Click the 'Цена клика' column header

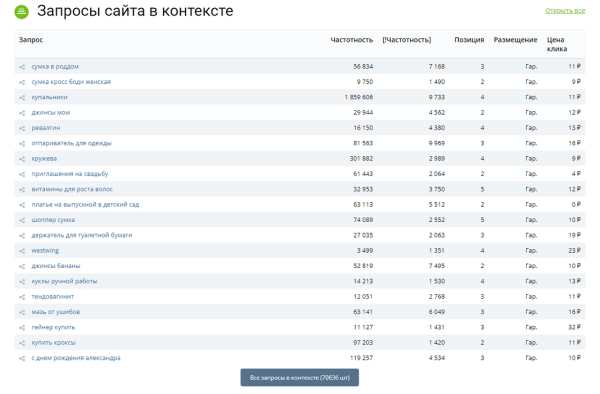coord(557,44)
